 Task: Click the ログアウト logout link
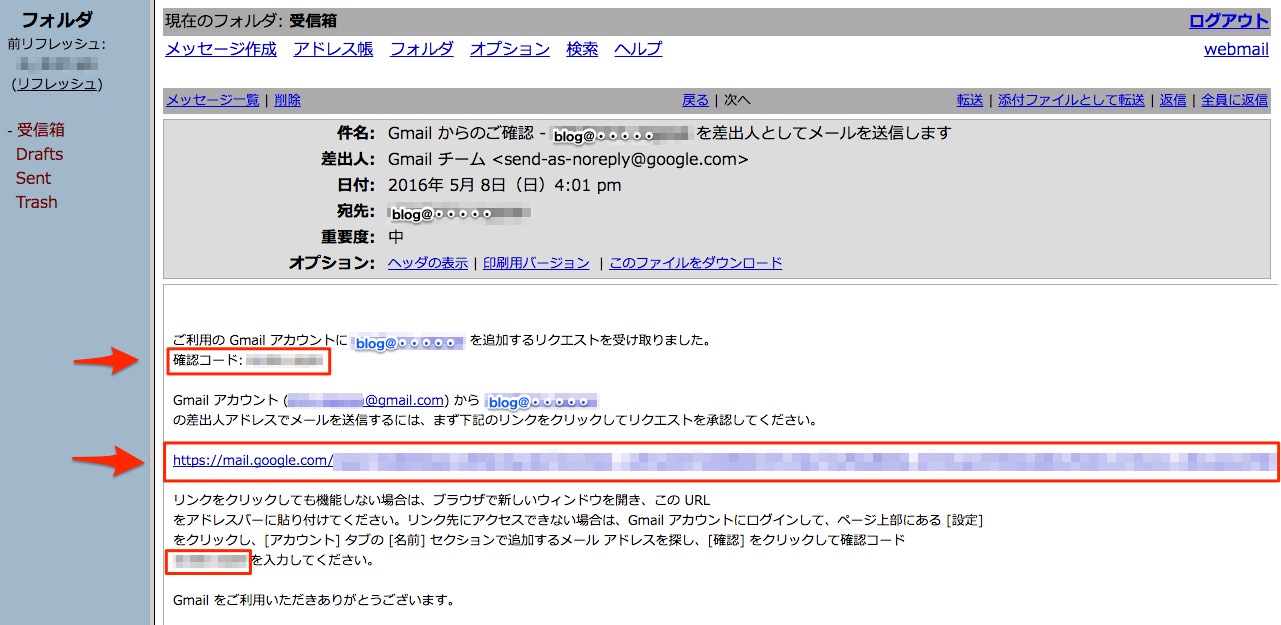[1228, 21]
